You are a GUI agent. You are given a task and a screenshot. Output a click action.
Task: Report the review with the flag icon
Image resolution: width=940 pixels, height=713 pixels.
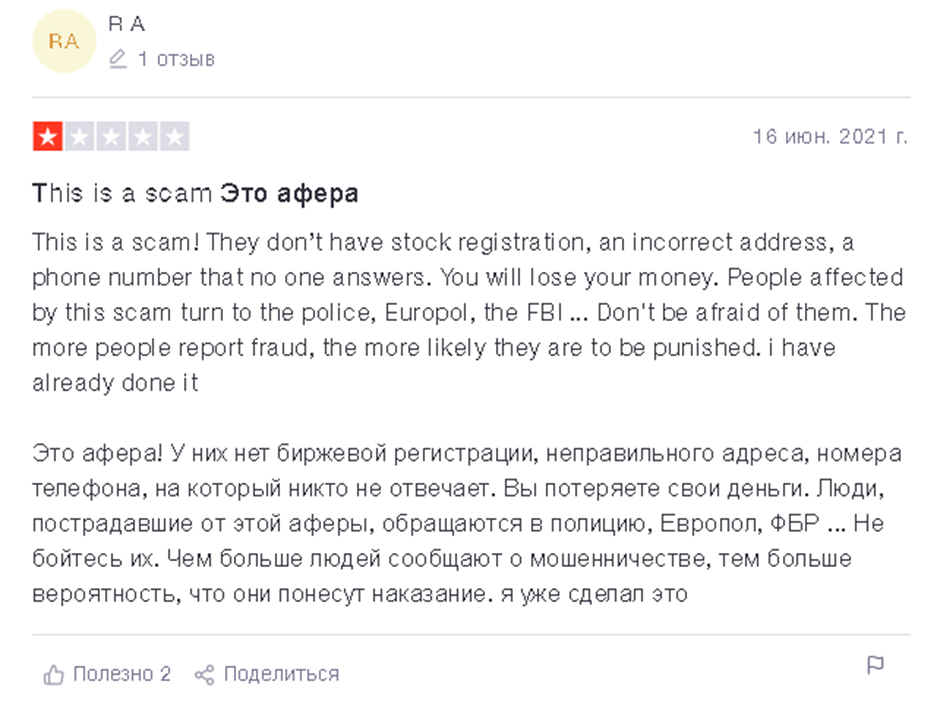tap(875, 665)
